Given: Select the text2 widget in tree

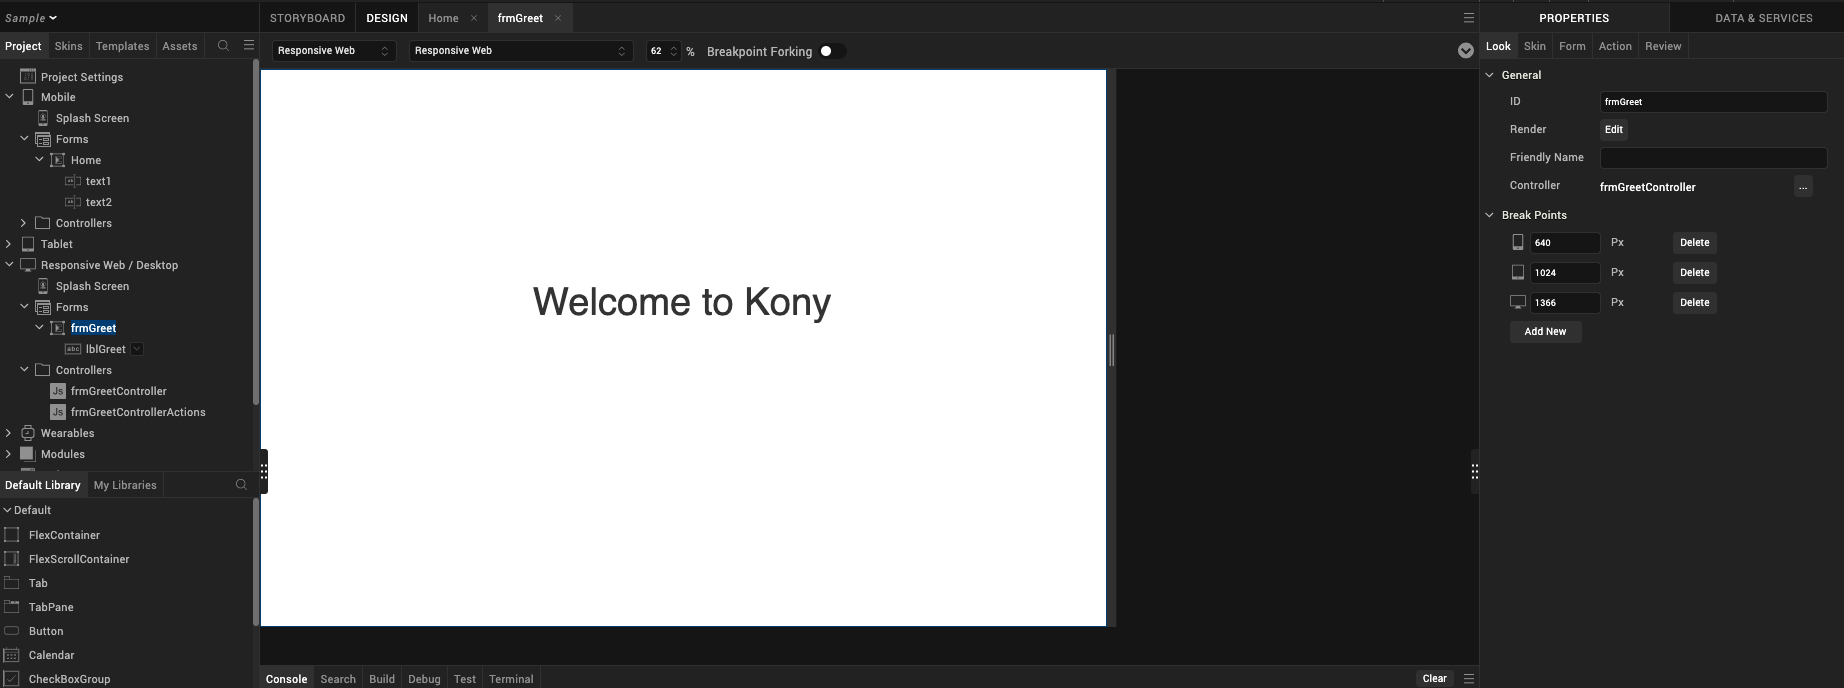Looking at the screenshot, I should pyautogui.click(x=98, y=202).
